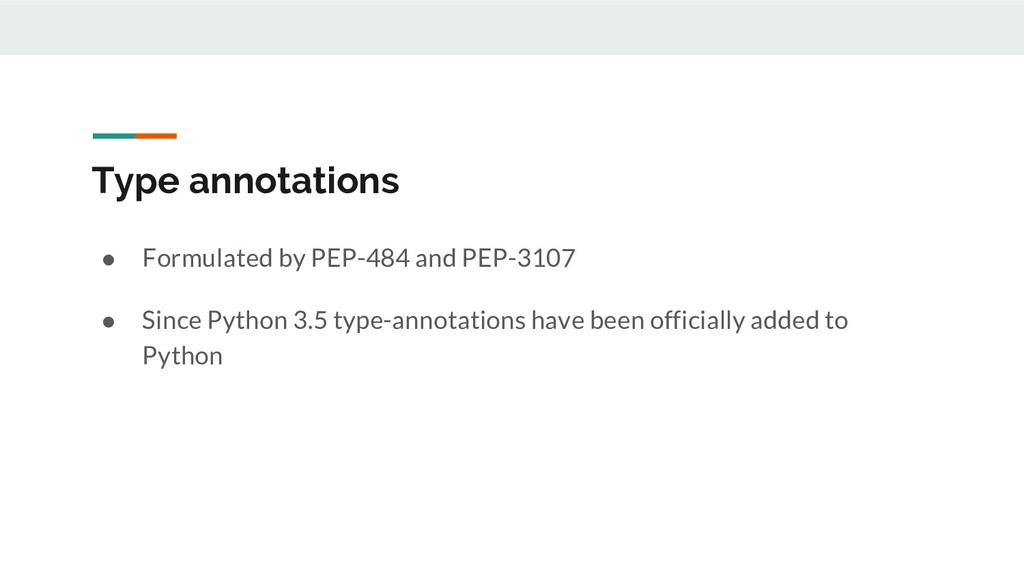Click the word "Type" in the title
This screenshot has width=1024, height=576.
coord(135,182)
